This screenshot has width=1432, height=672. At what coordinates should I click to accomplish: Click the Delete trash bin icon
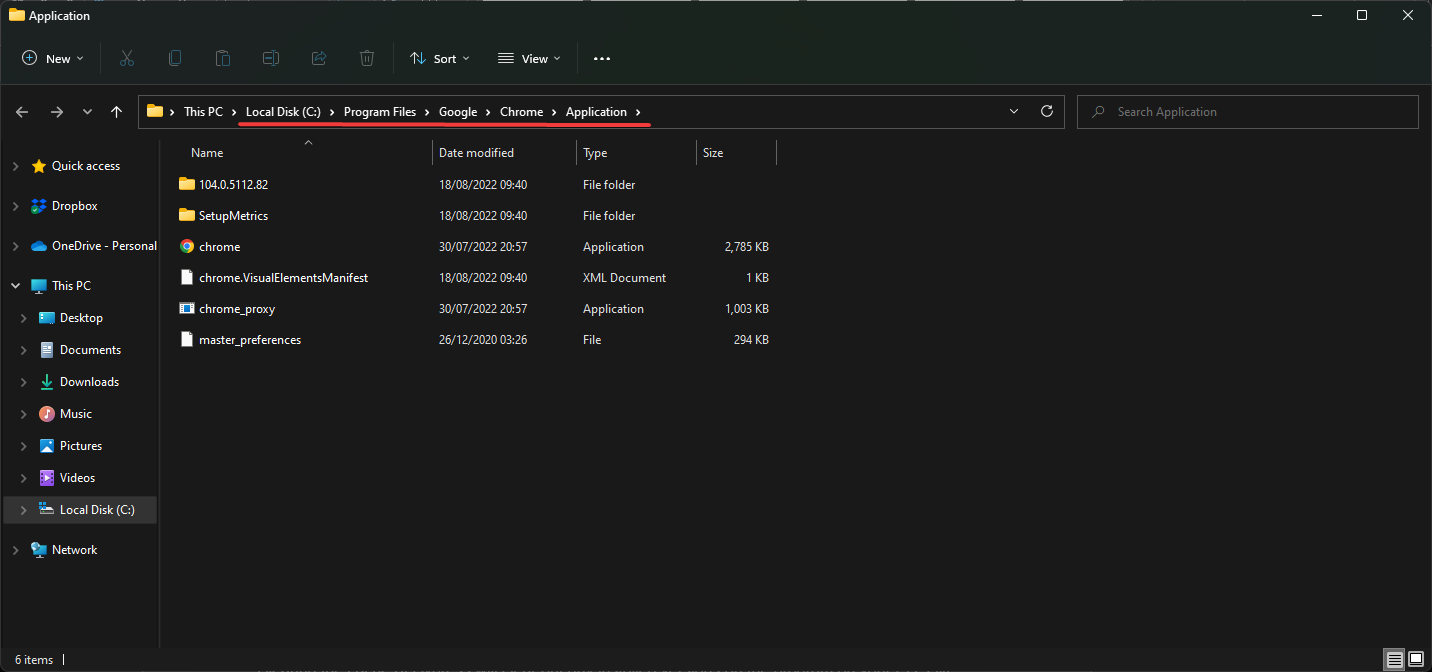click(x=367, y=59)
